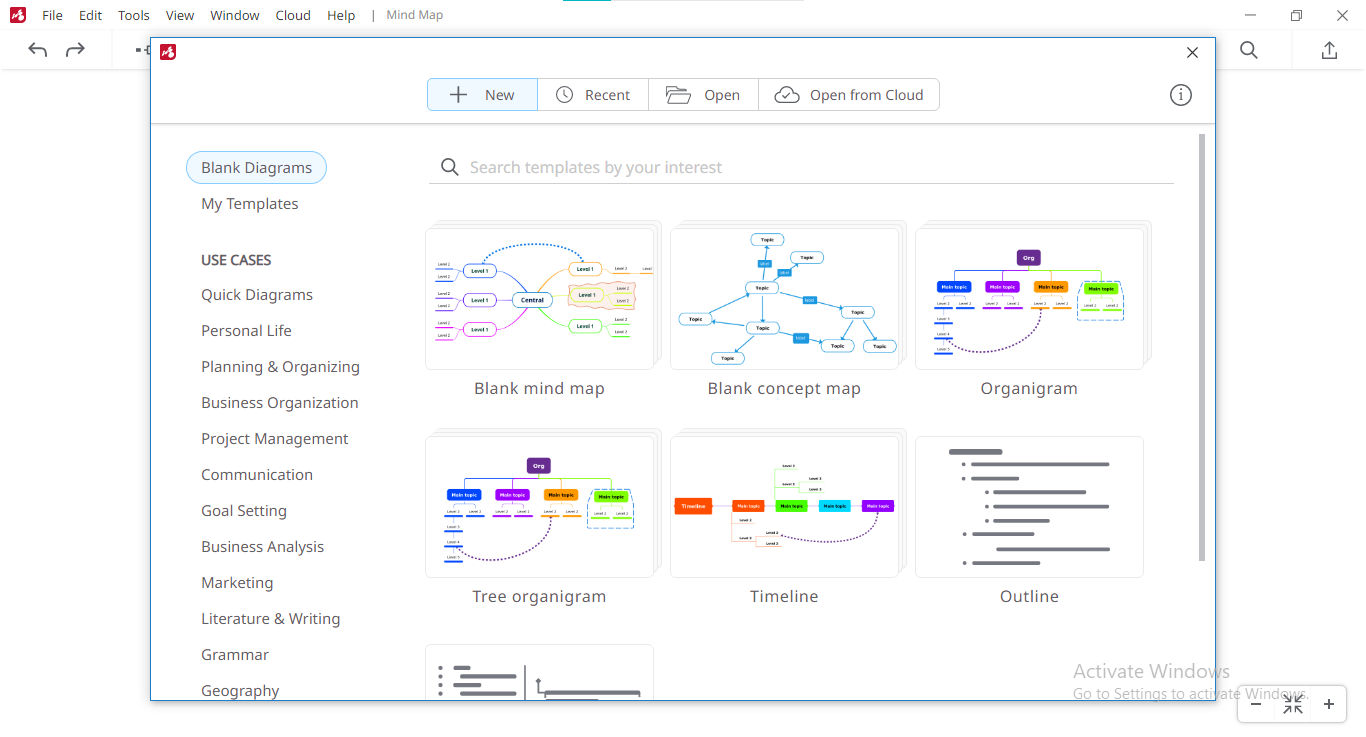Open the Tools menu
1366x737 pixels.
point(134,15)
